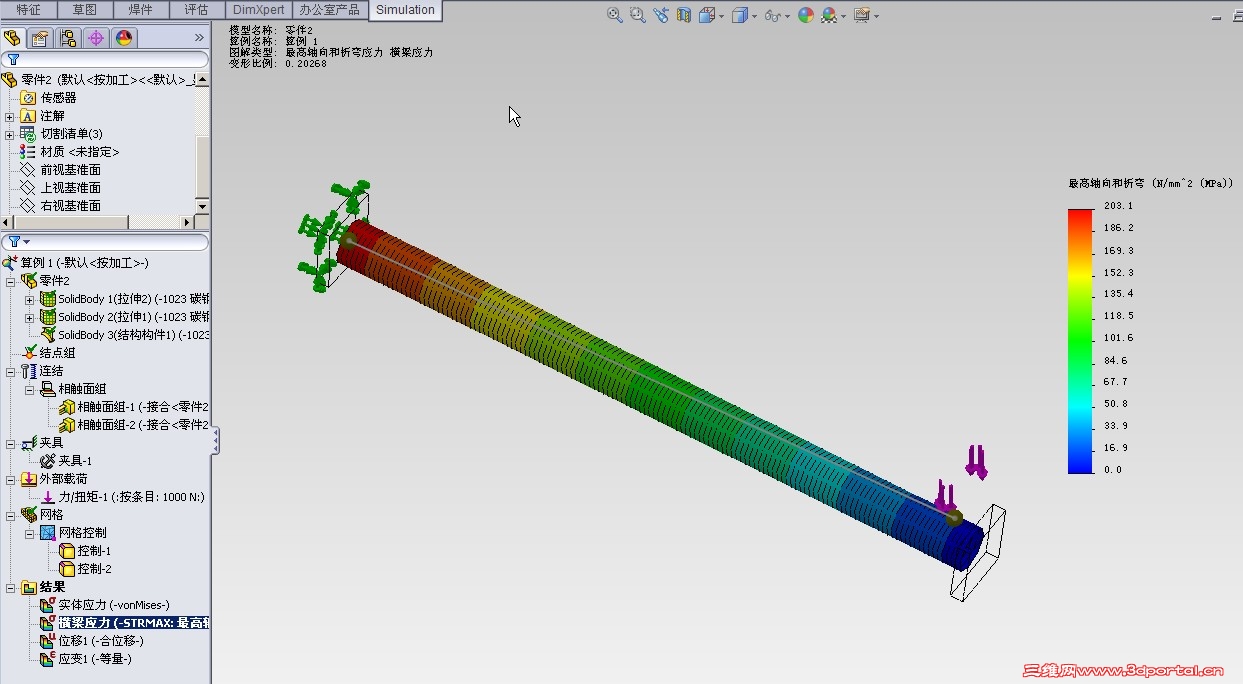The width and height of the screenshot is (1243, 684).
Task: Open the View Orientation dropdown arrow
Action: (721, 16)
